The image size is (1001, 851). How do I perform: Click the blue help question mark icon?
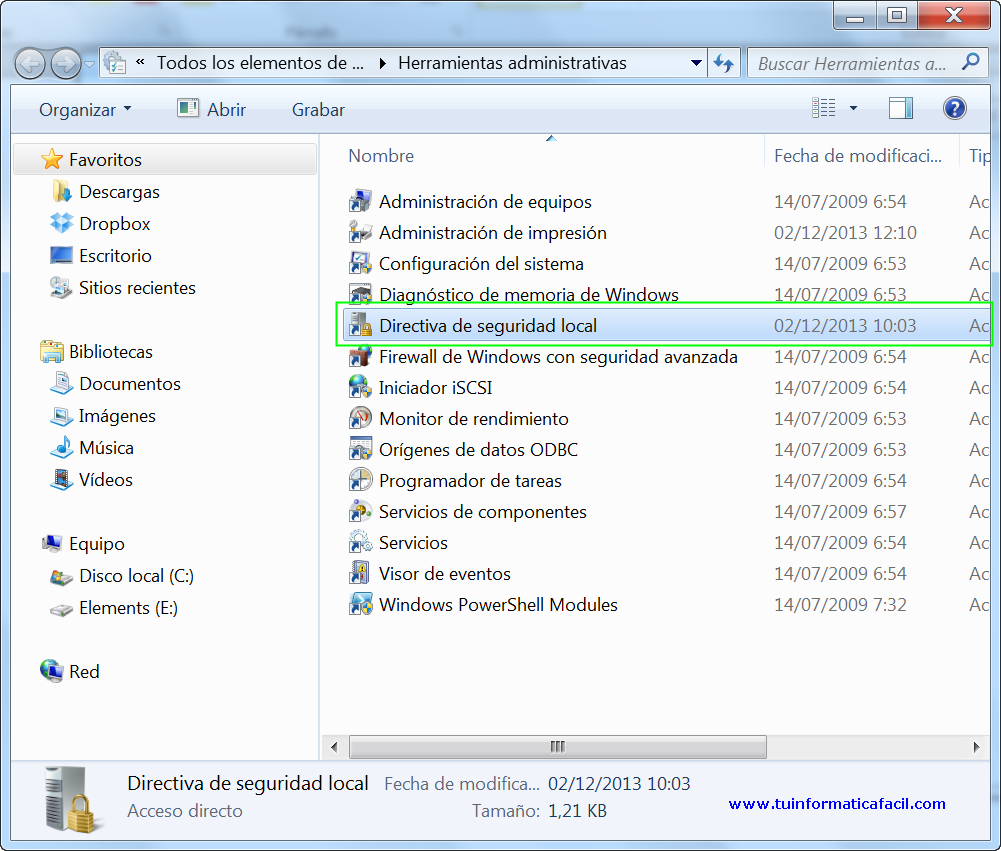click(x=954, y=109)
